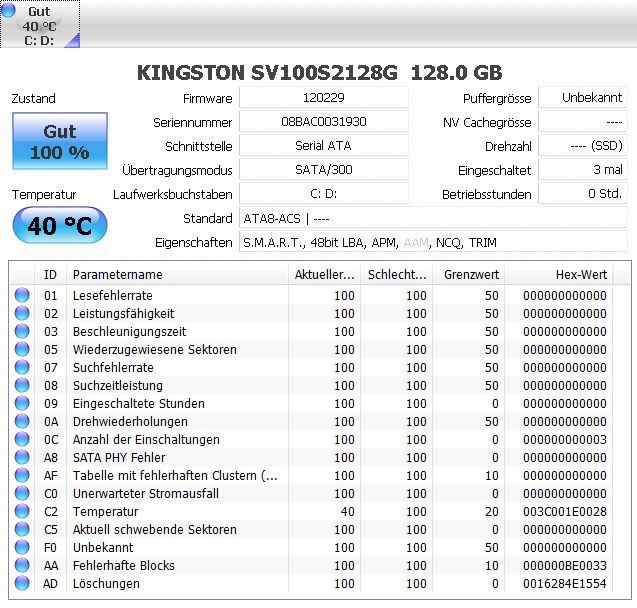Screen dimensions: 637x608
Task: Click the status orb in Temperatur SMART row
Action: [22, 511]
